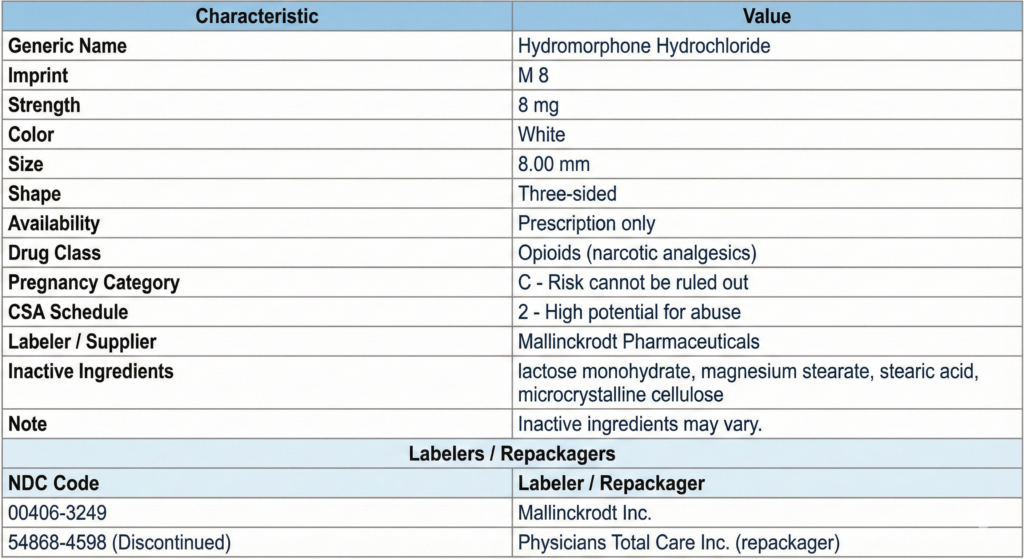Click the Labeler / Repackager sub-header

coord(611,484)
